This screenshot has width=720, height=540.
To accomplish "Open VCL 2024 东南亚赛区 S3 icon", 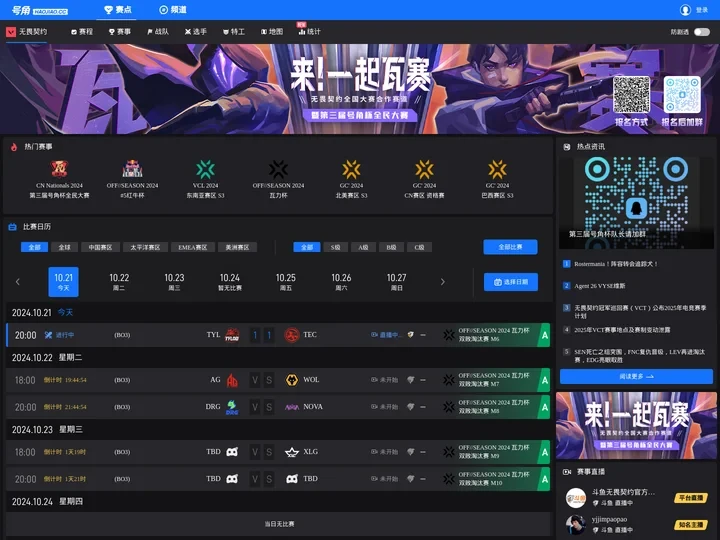I will (205, 169).
